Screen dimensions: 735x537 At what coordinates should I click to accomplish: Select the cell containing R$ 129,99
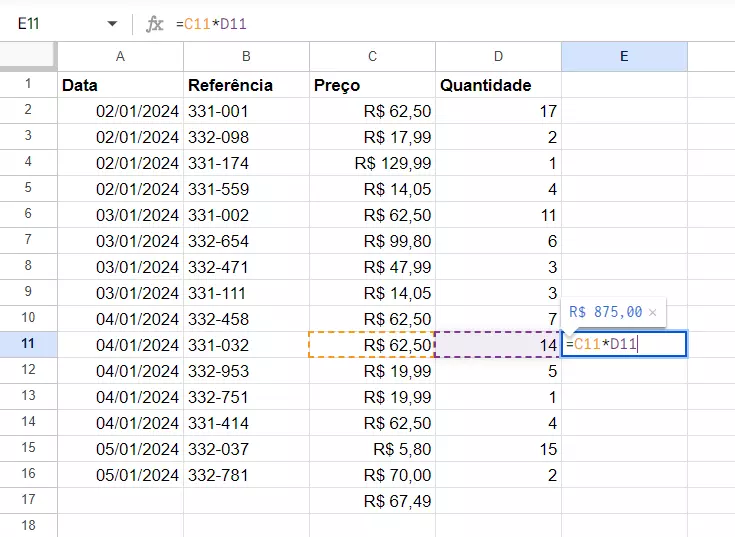click(372, 163)
